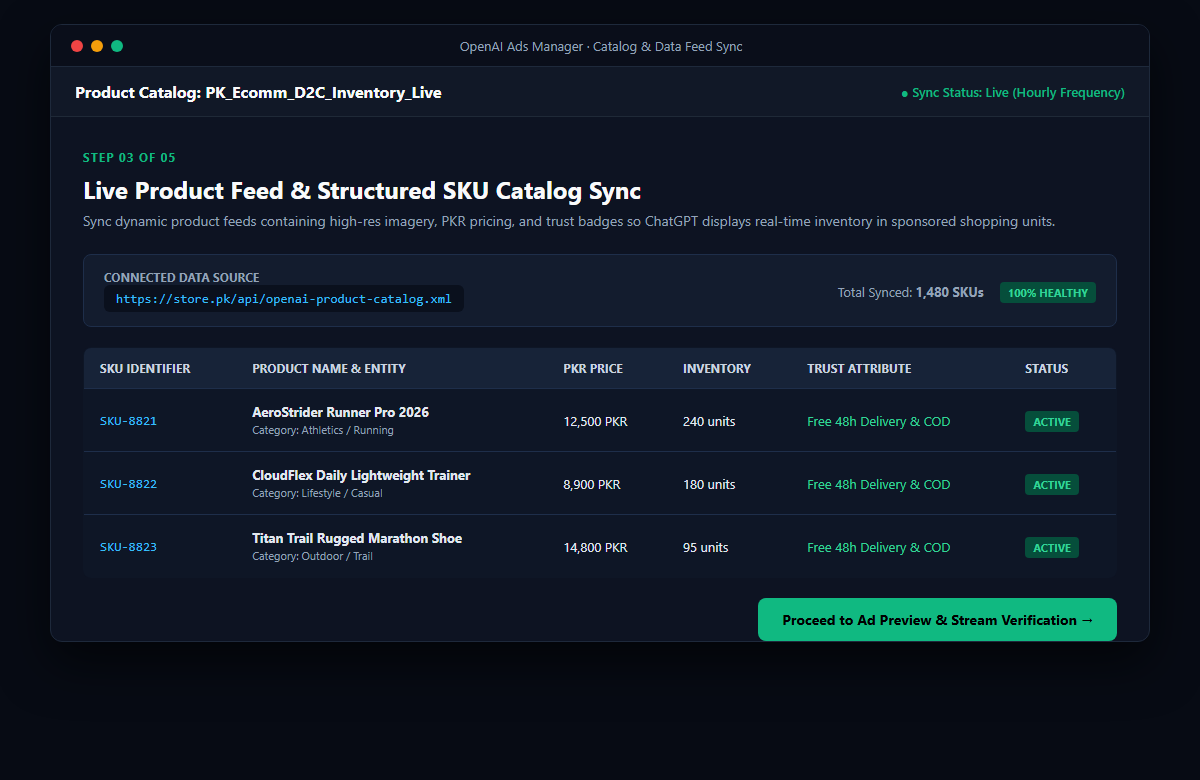
Task: Click CloudFlex Daily Lightweight Trainer product name
Action: pyautogui.click(x=361, y=475)
